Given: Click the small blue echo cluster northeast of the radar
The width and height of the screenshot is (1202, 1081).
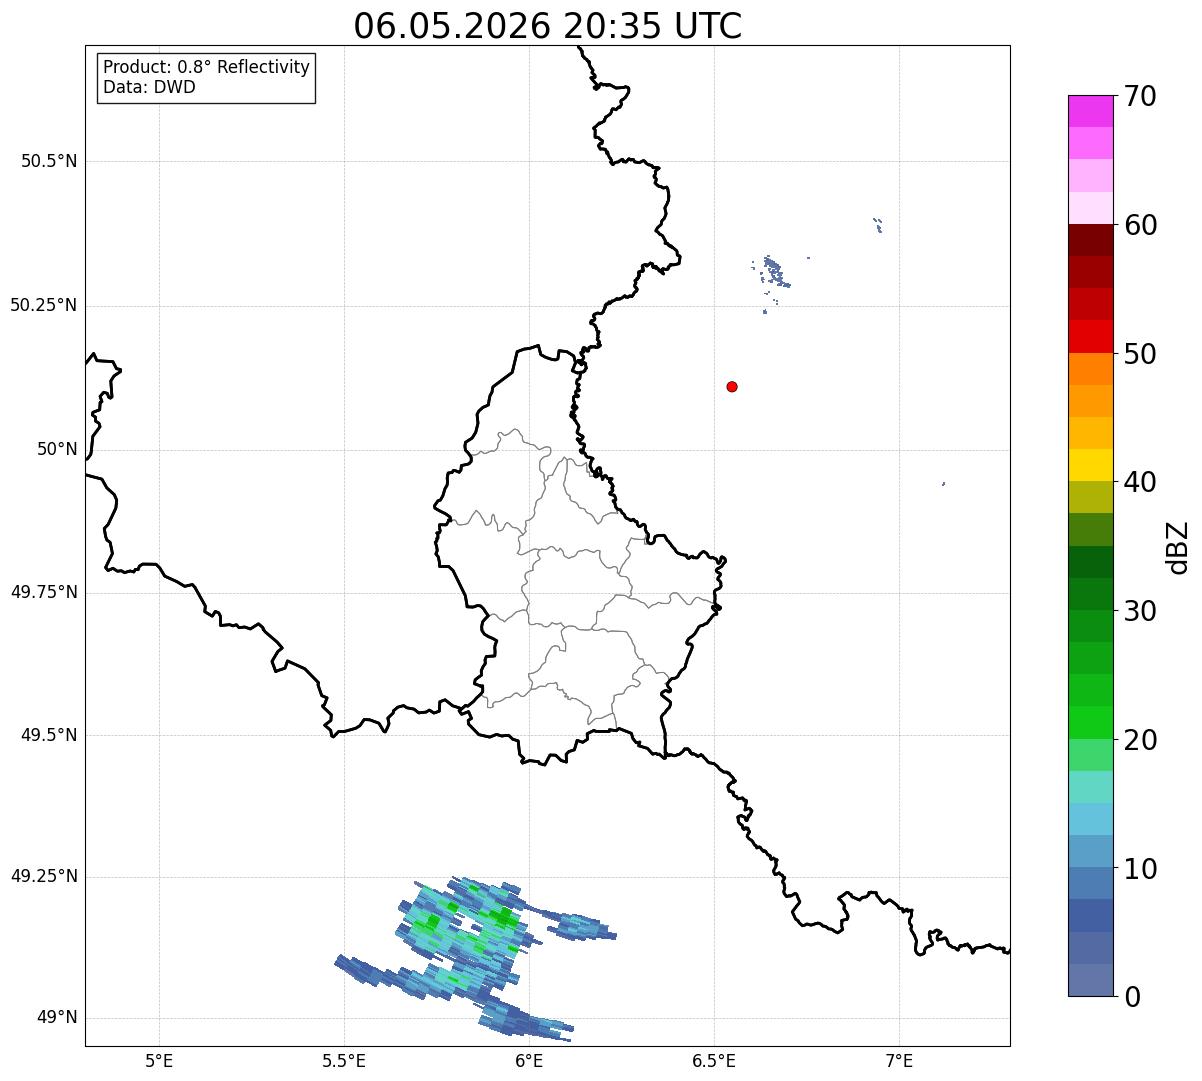Looking at the screenshot, I should point(773,271).
